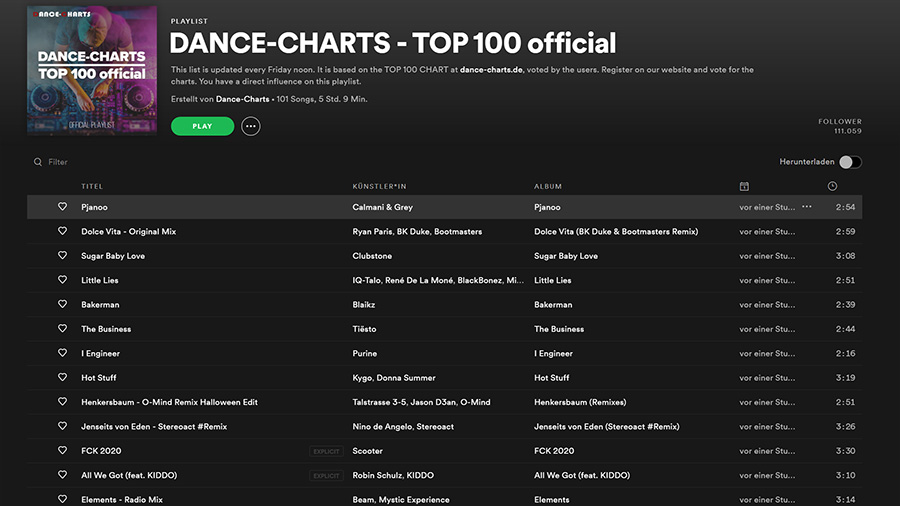This screenshot has height=506, width=900.
Task: Open the dance-charts.de link in description
Action: coord(491,69)
